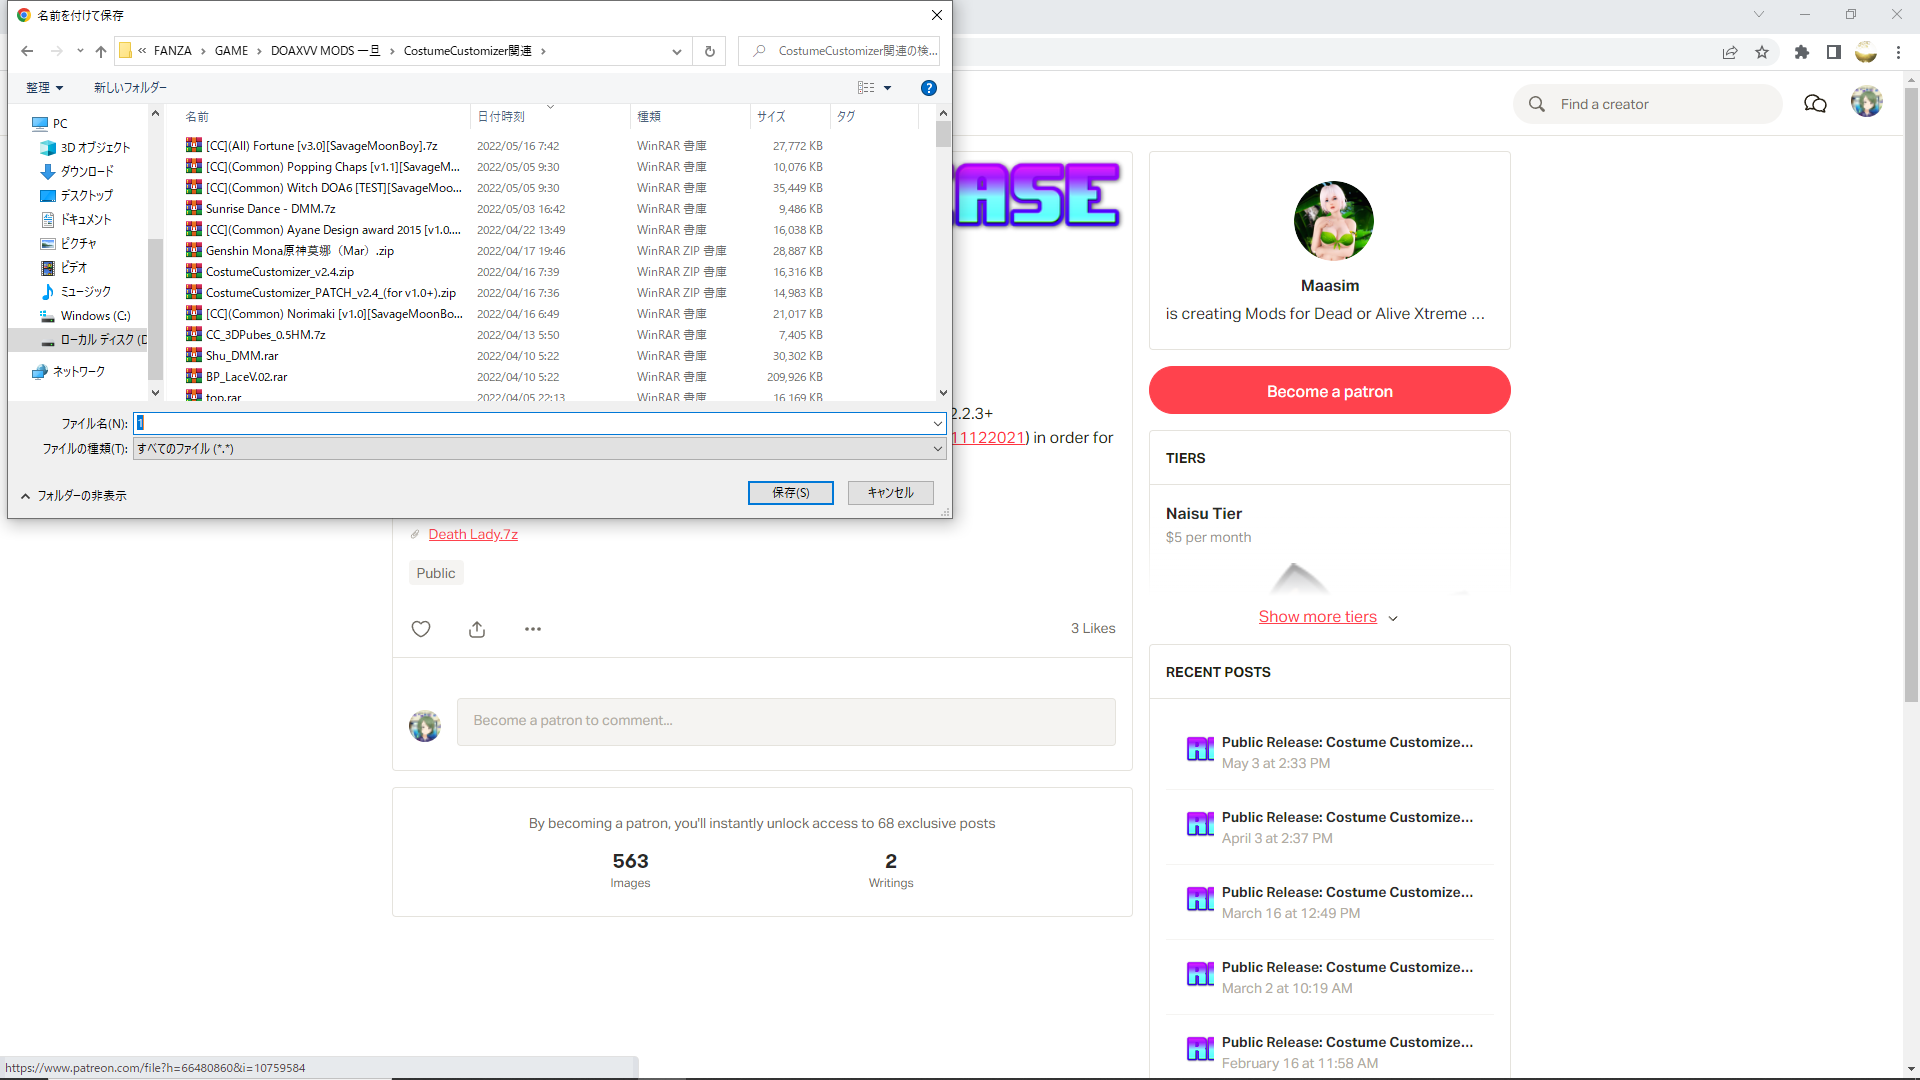This screenshot has height=1080, width=1920.
Task: Open ビデオ in sidebar
Action: (x=64, y=267)
